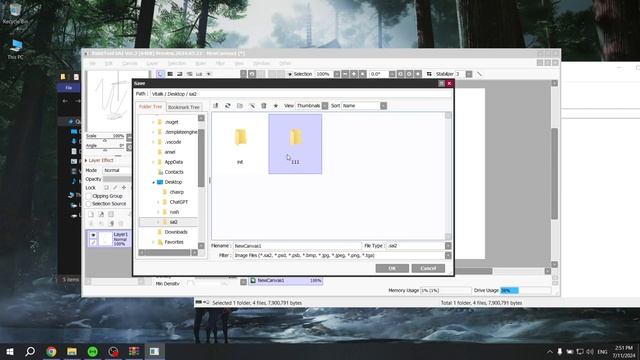Cancel the Save dialog
The image size is (640, 360).
click(428, 268)
